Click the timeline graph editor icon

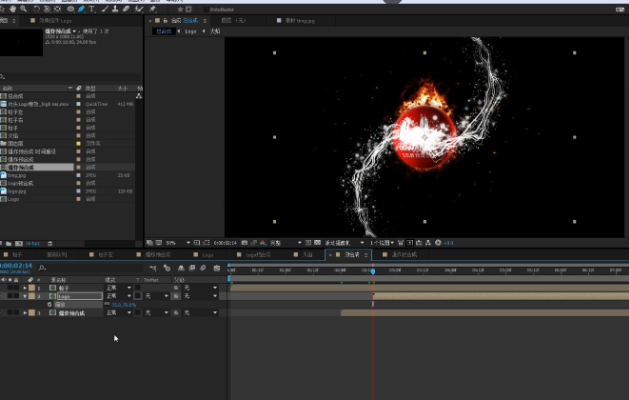click(x=216, y=267)
